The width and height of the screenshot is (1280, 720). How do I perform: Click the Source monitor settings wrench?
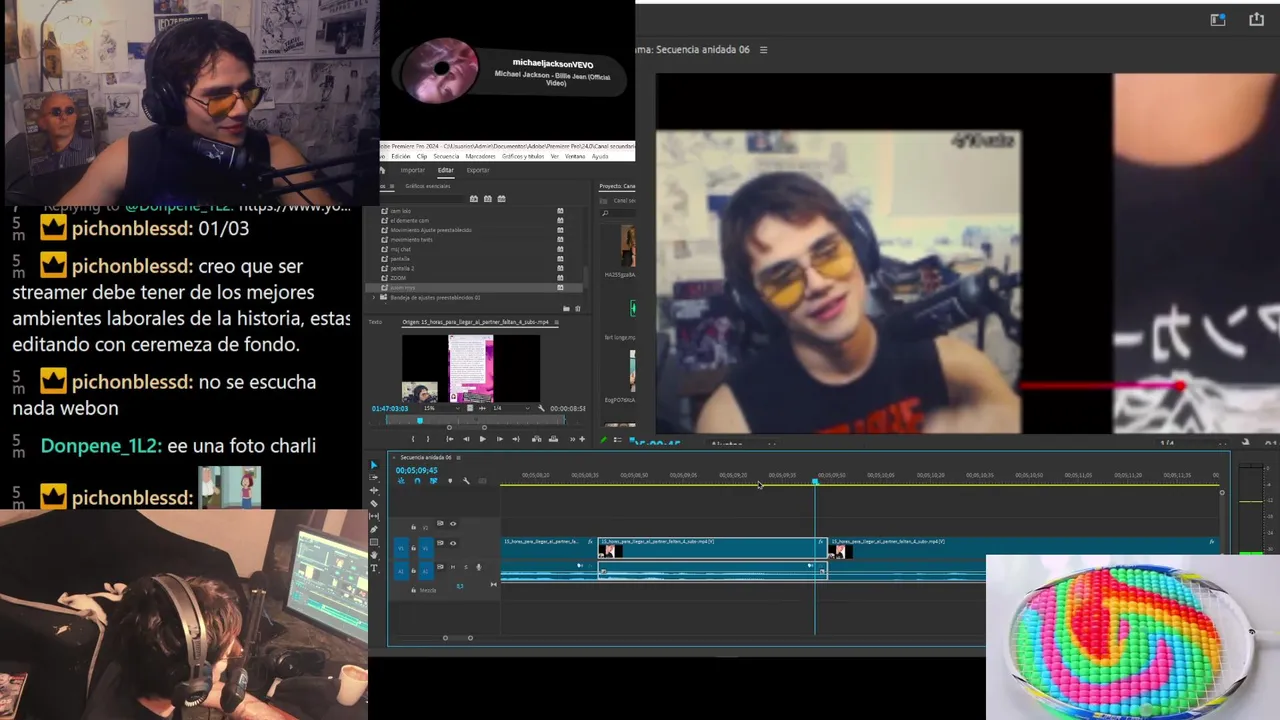(541, 408)
